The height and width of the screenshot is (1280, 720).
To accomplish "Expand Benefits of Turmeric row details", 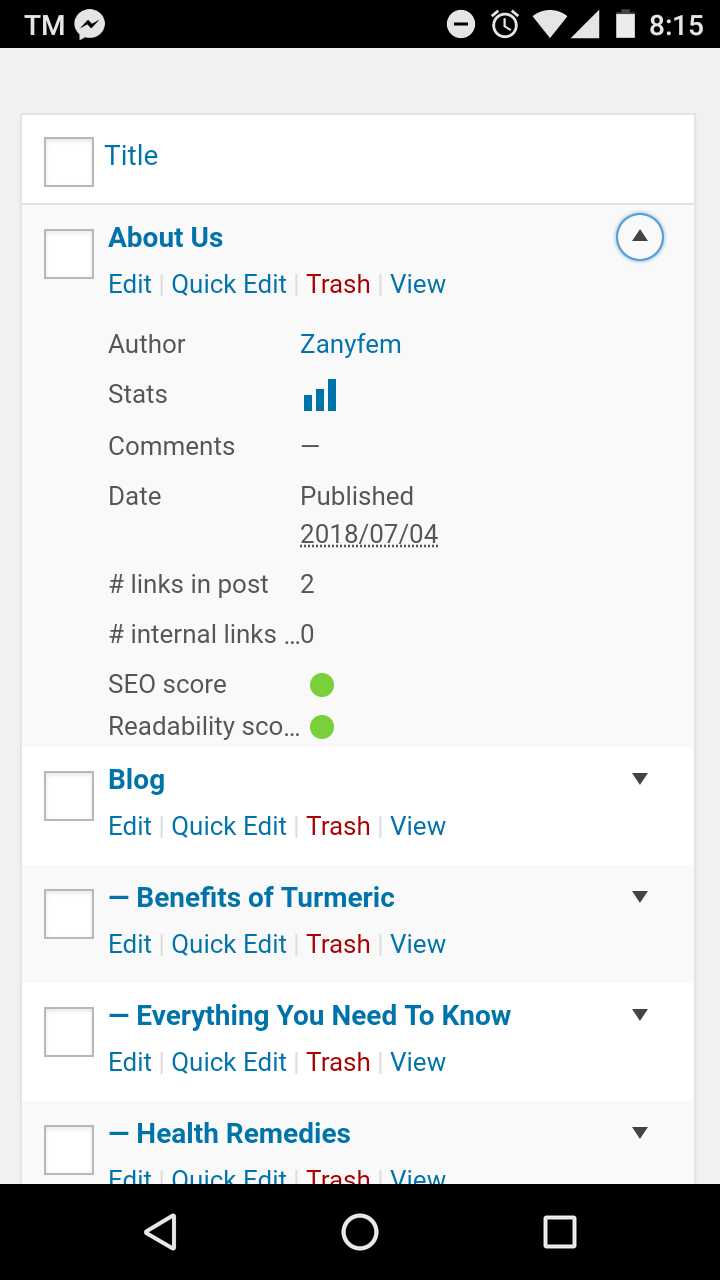I will 640,898.
